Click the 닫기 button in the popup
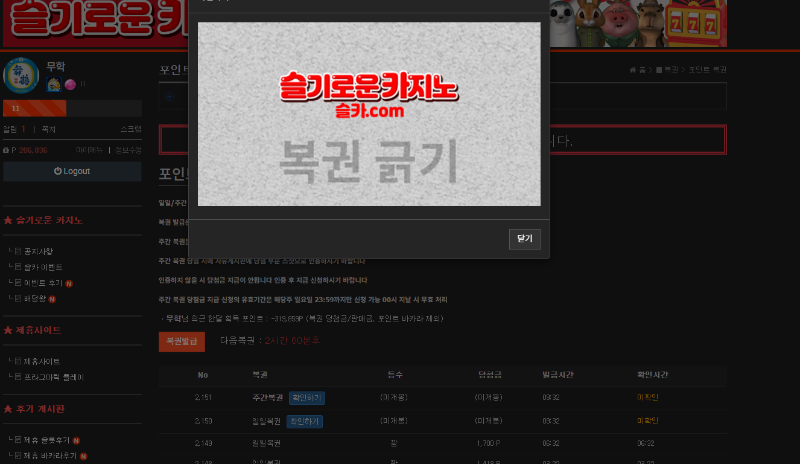The width and height of the screenshot is (800, 464). coord(524,239)
